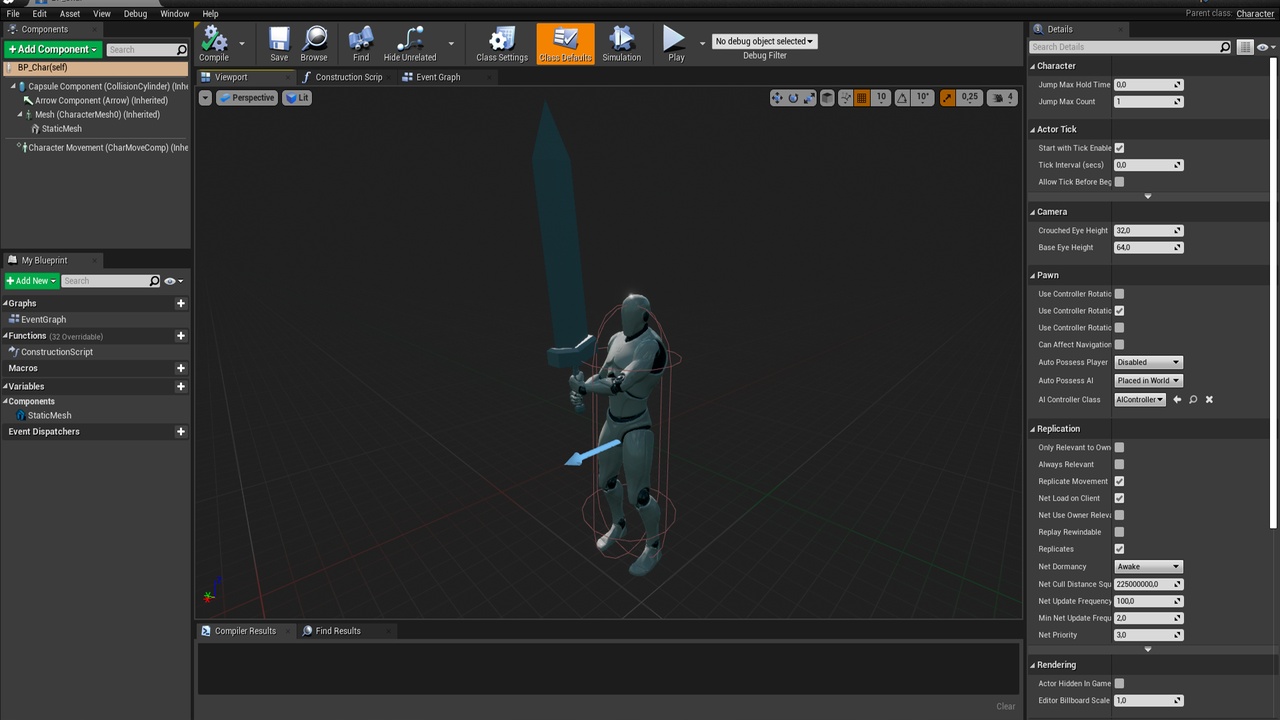
Task: Open My Blueprint view options eye
Action: tap(173, 281)
